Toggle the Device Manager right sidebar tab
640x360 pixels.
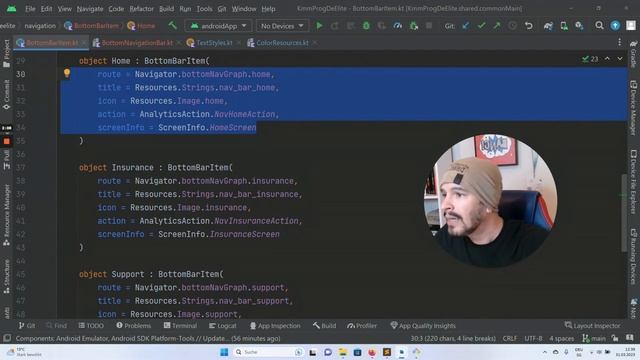click(633, 108)
